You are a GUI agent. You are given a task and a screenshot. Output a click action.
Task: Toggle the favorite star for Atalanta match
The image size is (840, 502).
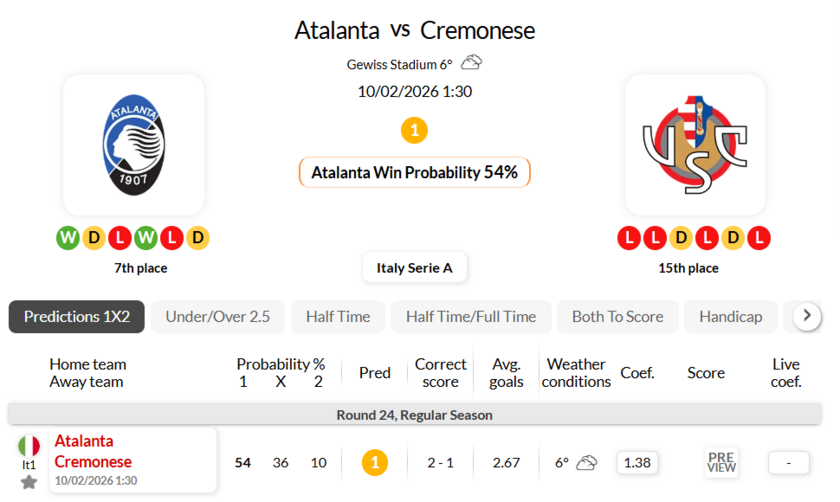[29, 482]
